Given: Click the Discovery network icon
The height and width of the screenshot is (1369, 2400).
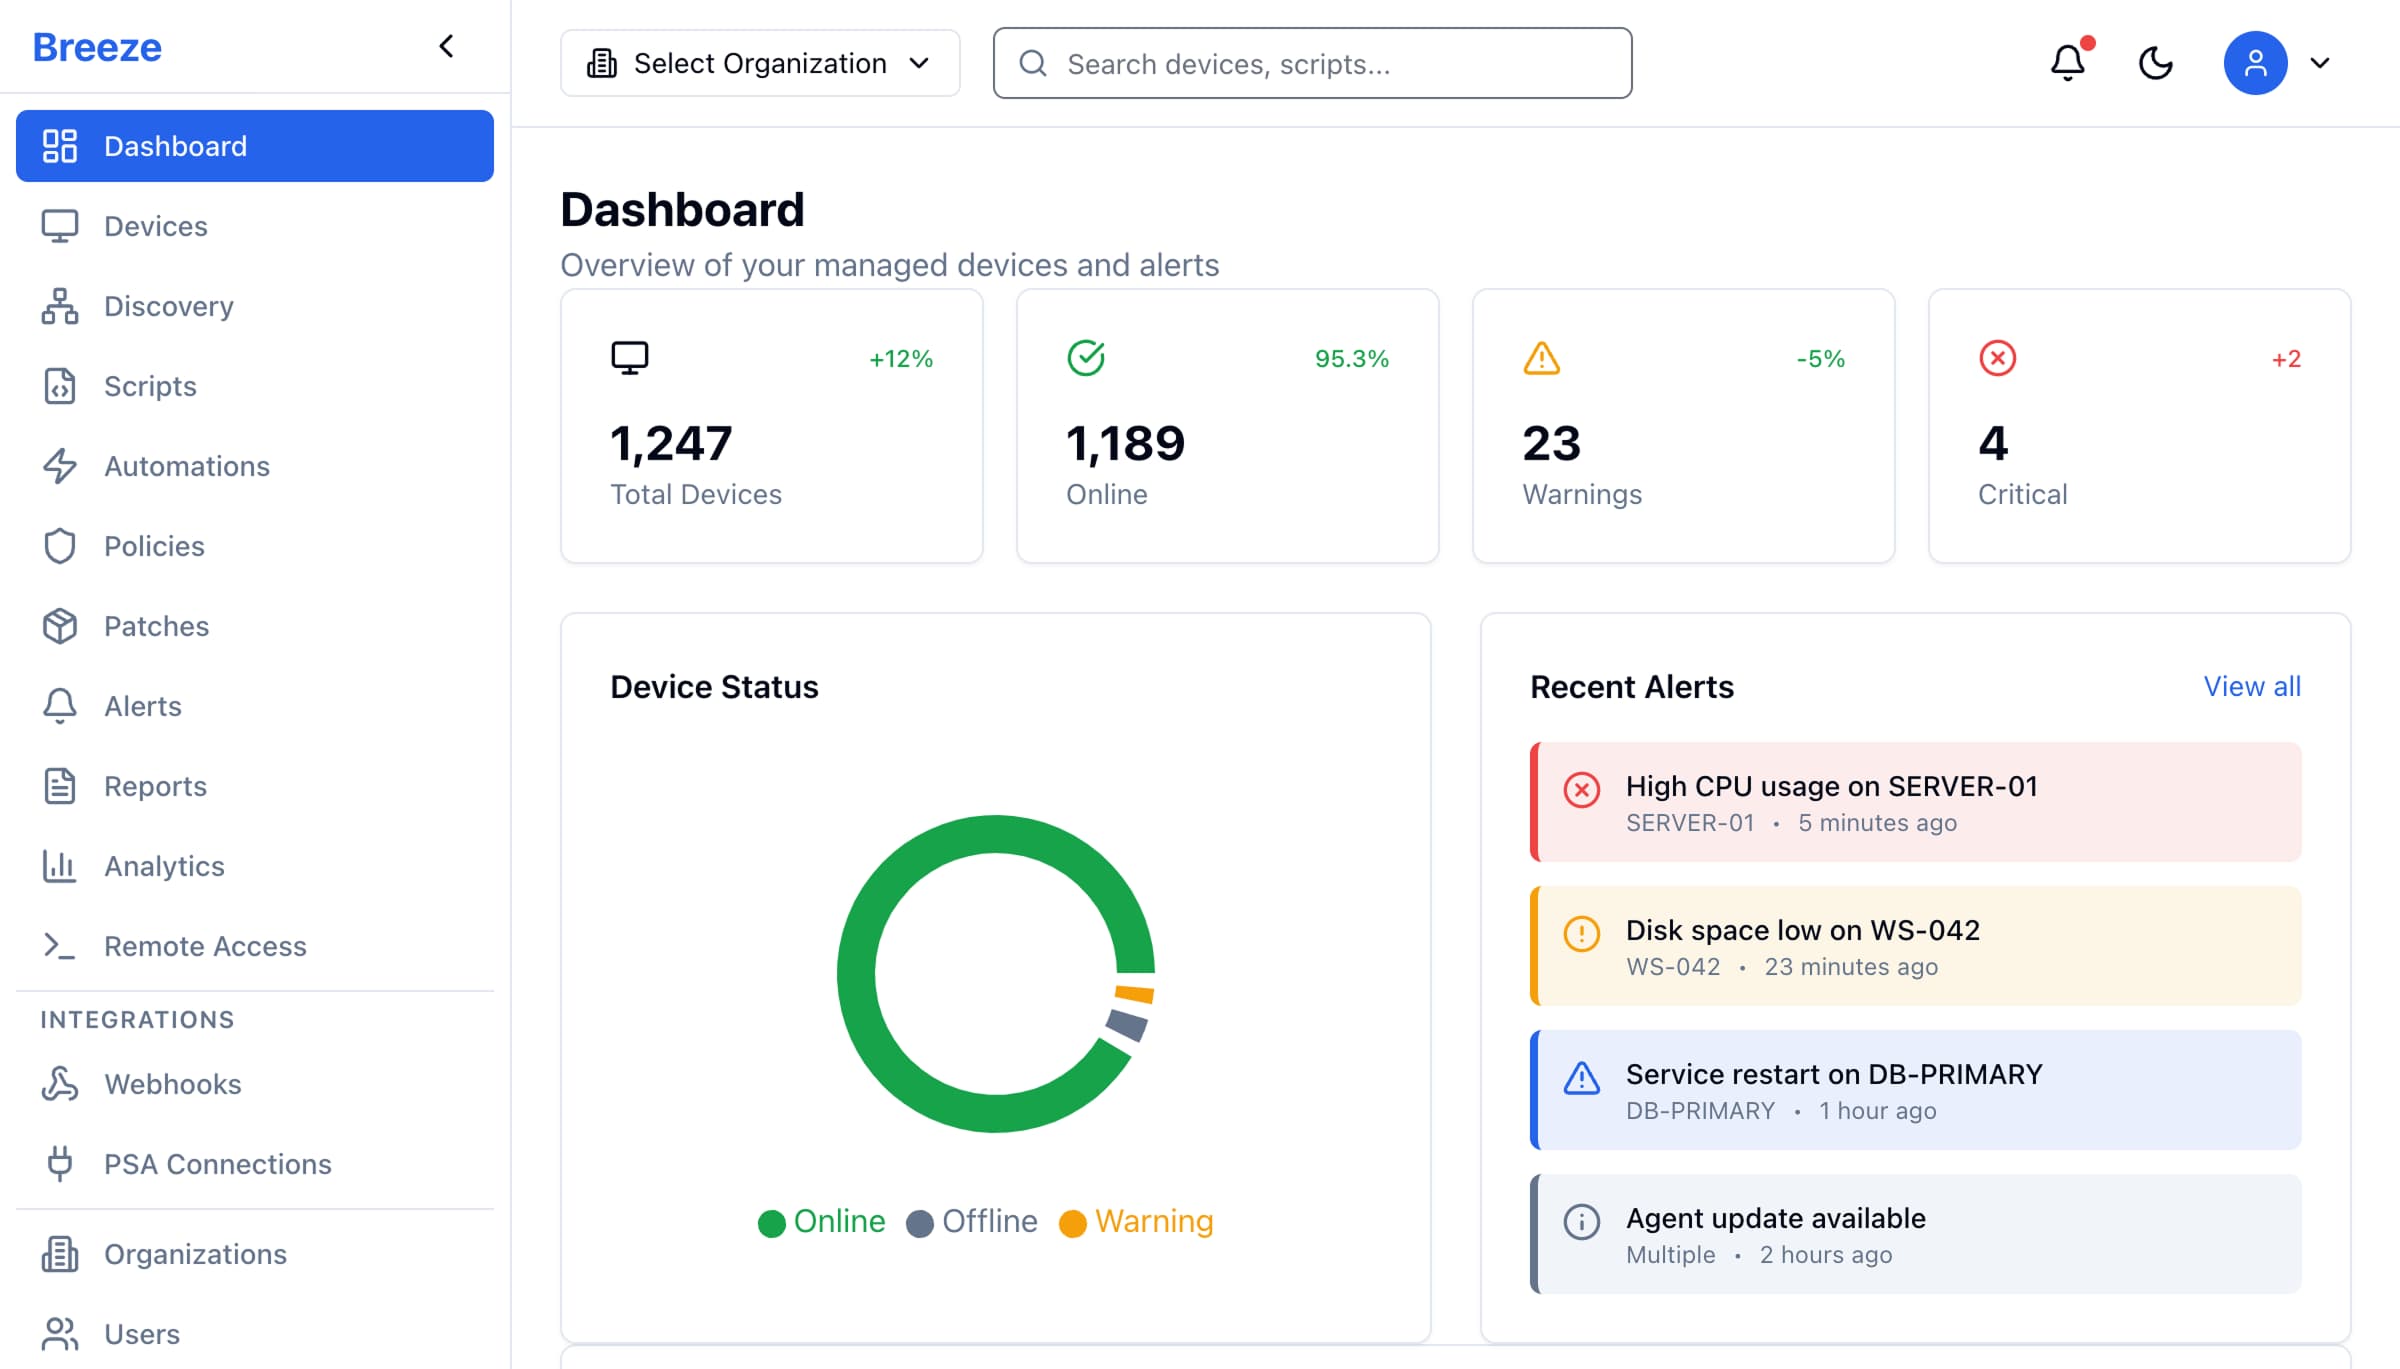Looking at the screenshot, I should tap(60, 306).
